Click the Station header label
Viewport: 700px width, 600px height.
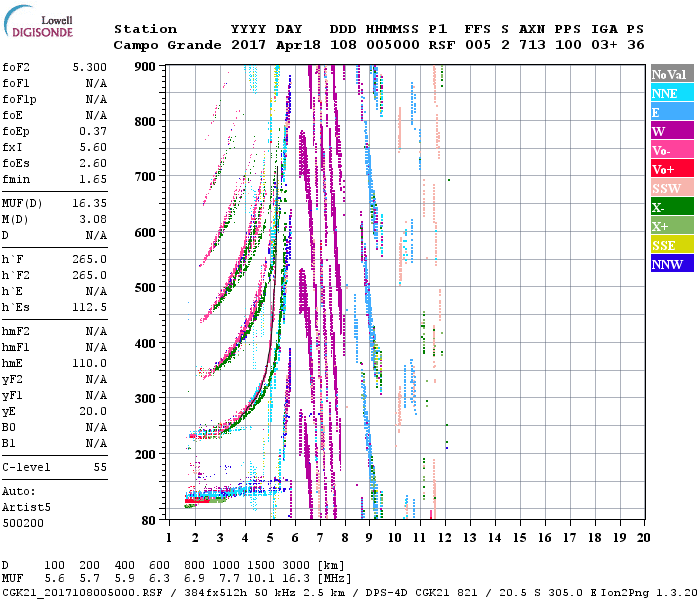(x=145, y=29)
